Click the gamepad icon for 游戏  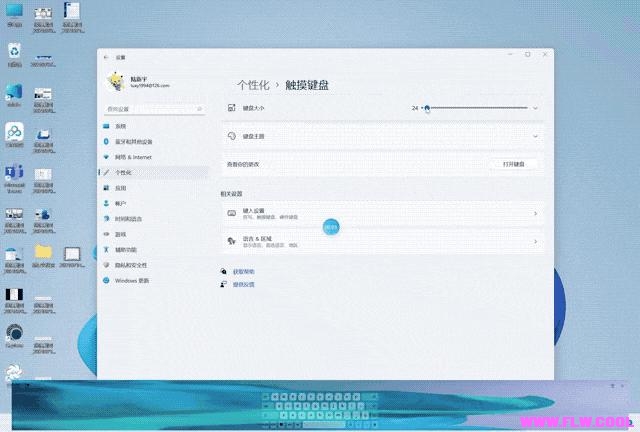point(107,234)
